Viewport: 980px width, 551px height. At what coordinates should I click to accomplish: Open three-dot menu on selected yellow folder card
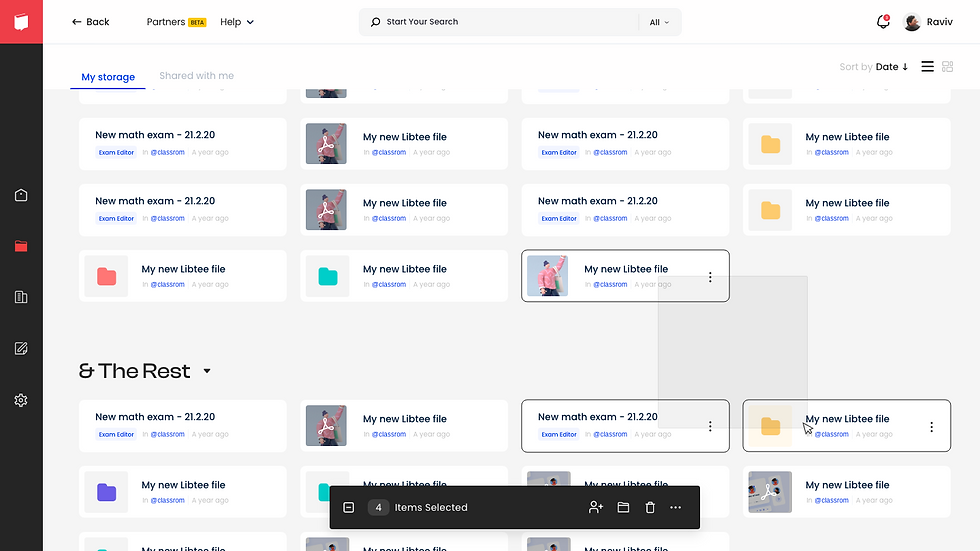[931, 427]
